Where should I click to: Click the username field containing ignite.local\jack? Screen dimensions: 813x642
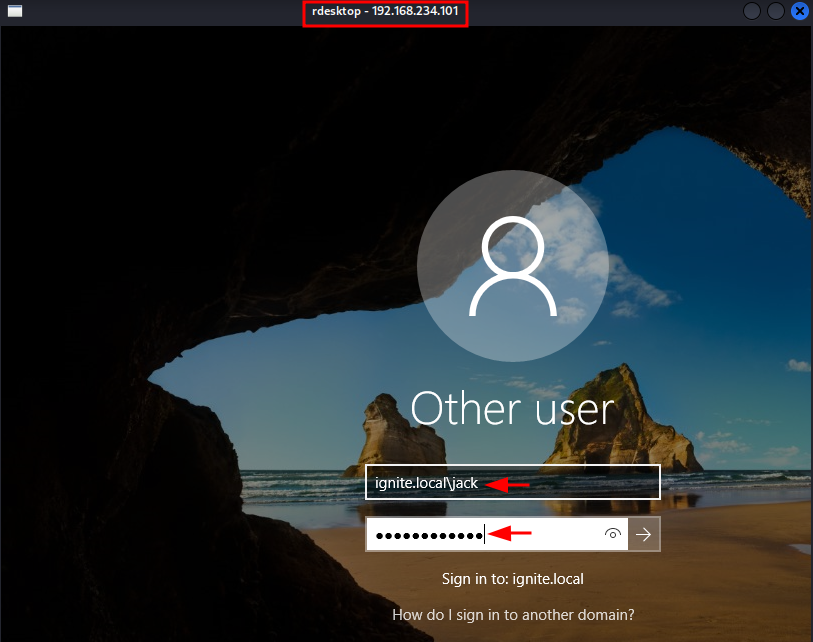[513, 482]
